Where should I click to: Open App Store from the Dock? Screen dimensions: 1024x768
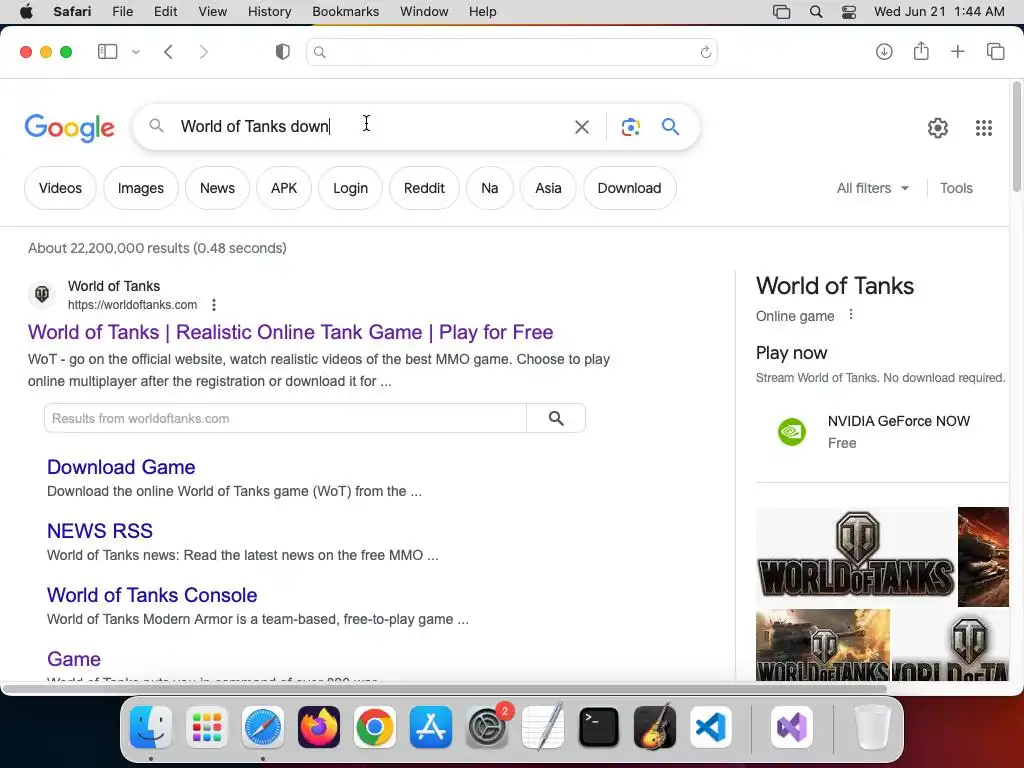tap(431, 727)
